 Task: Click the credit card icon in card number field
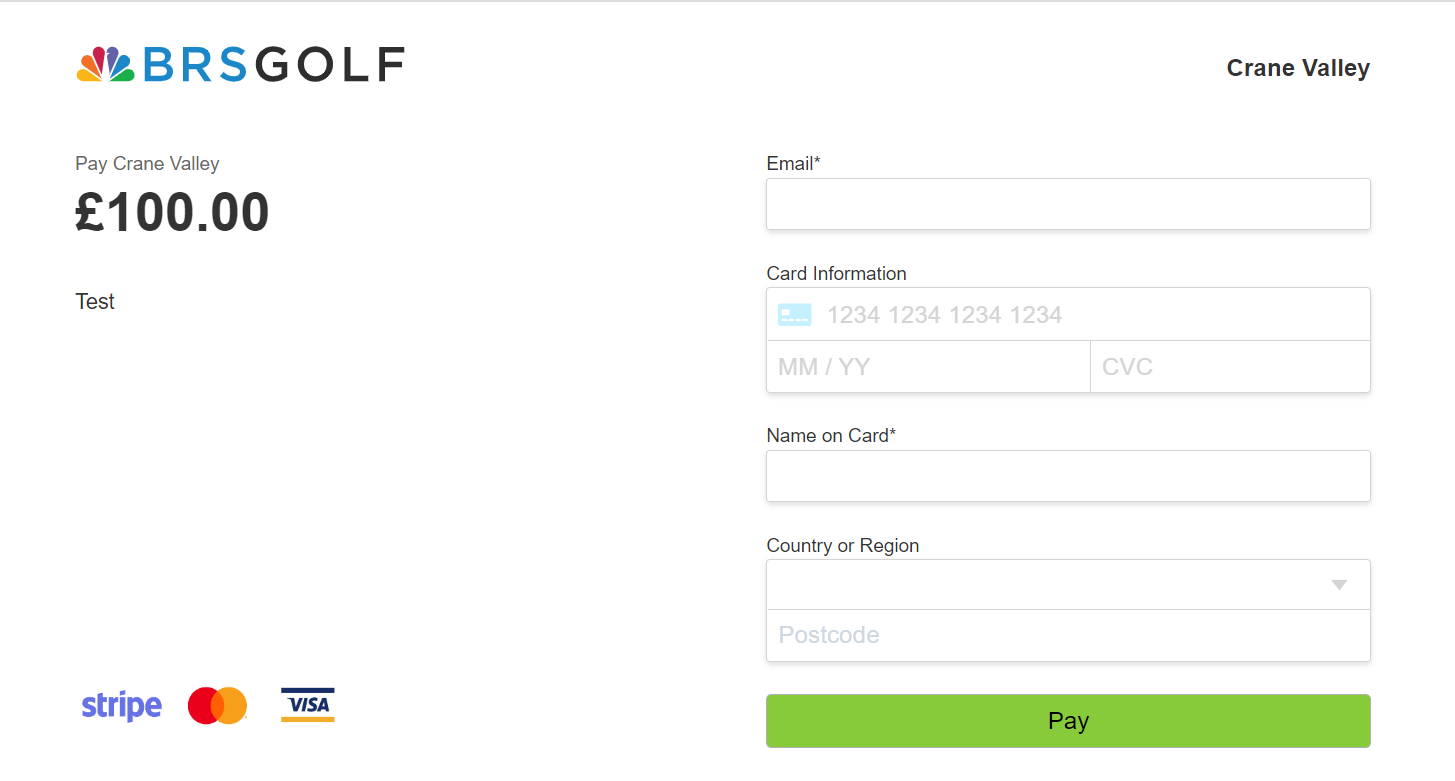pyautogui.click(x=795, y=315)
